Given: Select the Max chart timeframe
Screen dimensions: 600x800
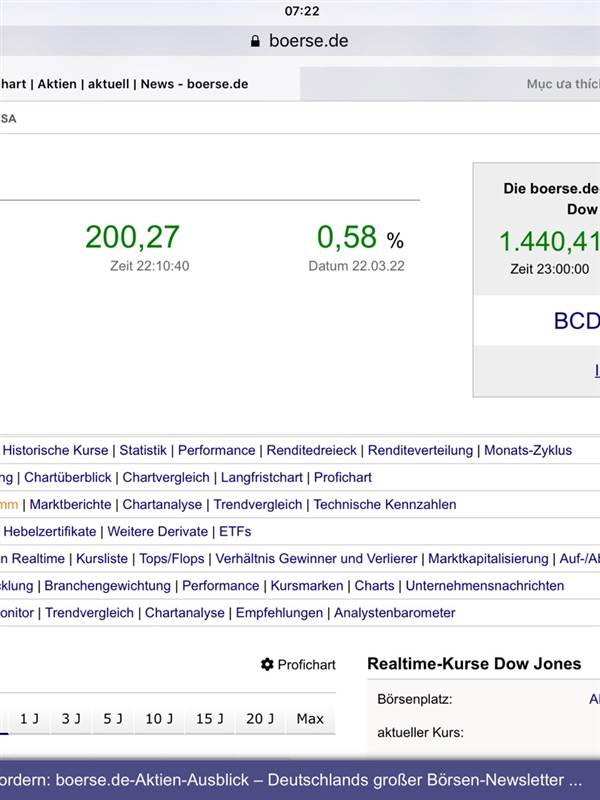Looking at the screenshot, I should click(x=310, y=719).
